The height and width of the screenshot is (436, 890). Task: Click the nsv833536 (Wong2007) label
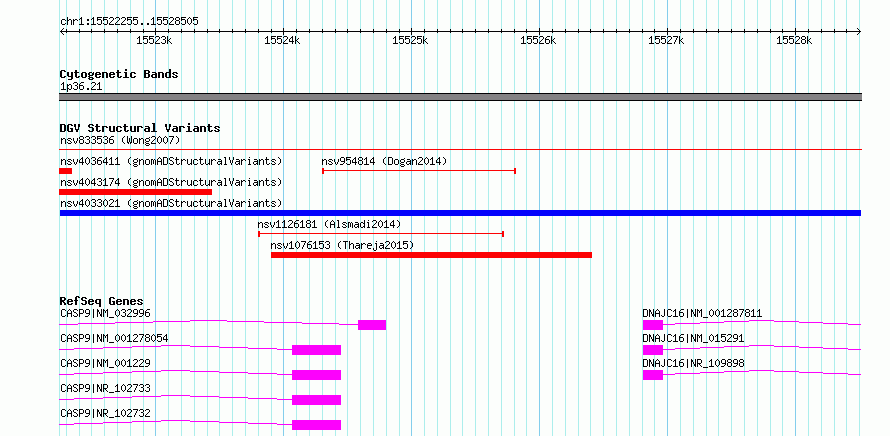pos(120,140)
